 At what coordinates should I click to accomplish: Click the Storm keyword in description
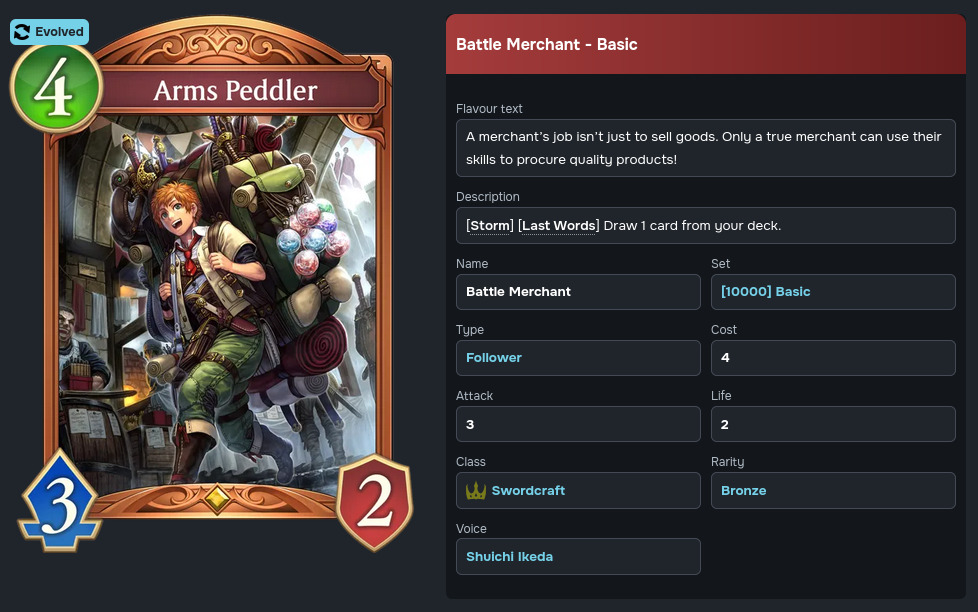(490, 226)
